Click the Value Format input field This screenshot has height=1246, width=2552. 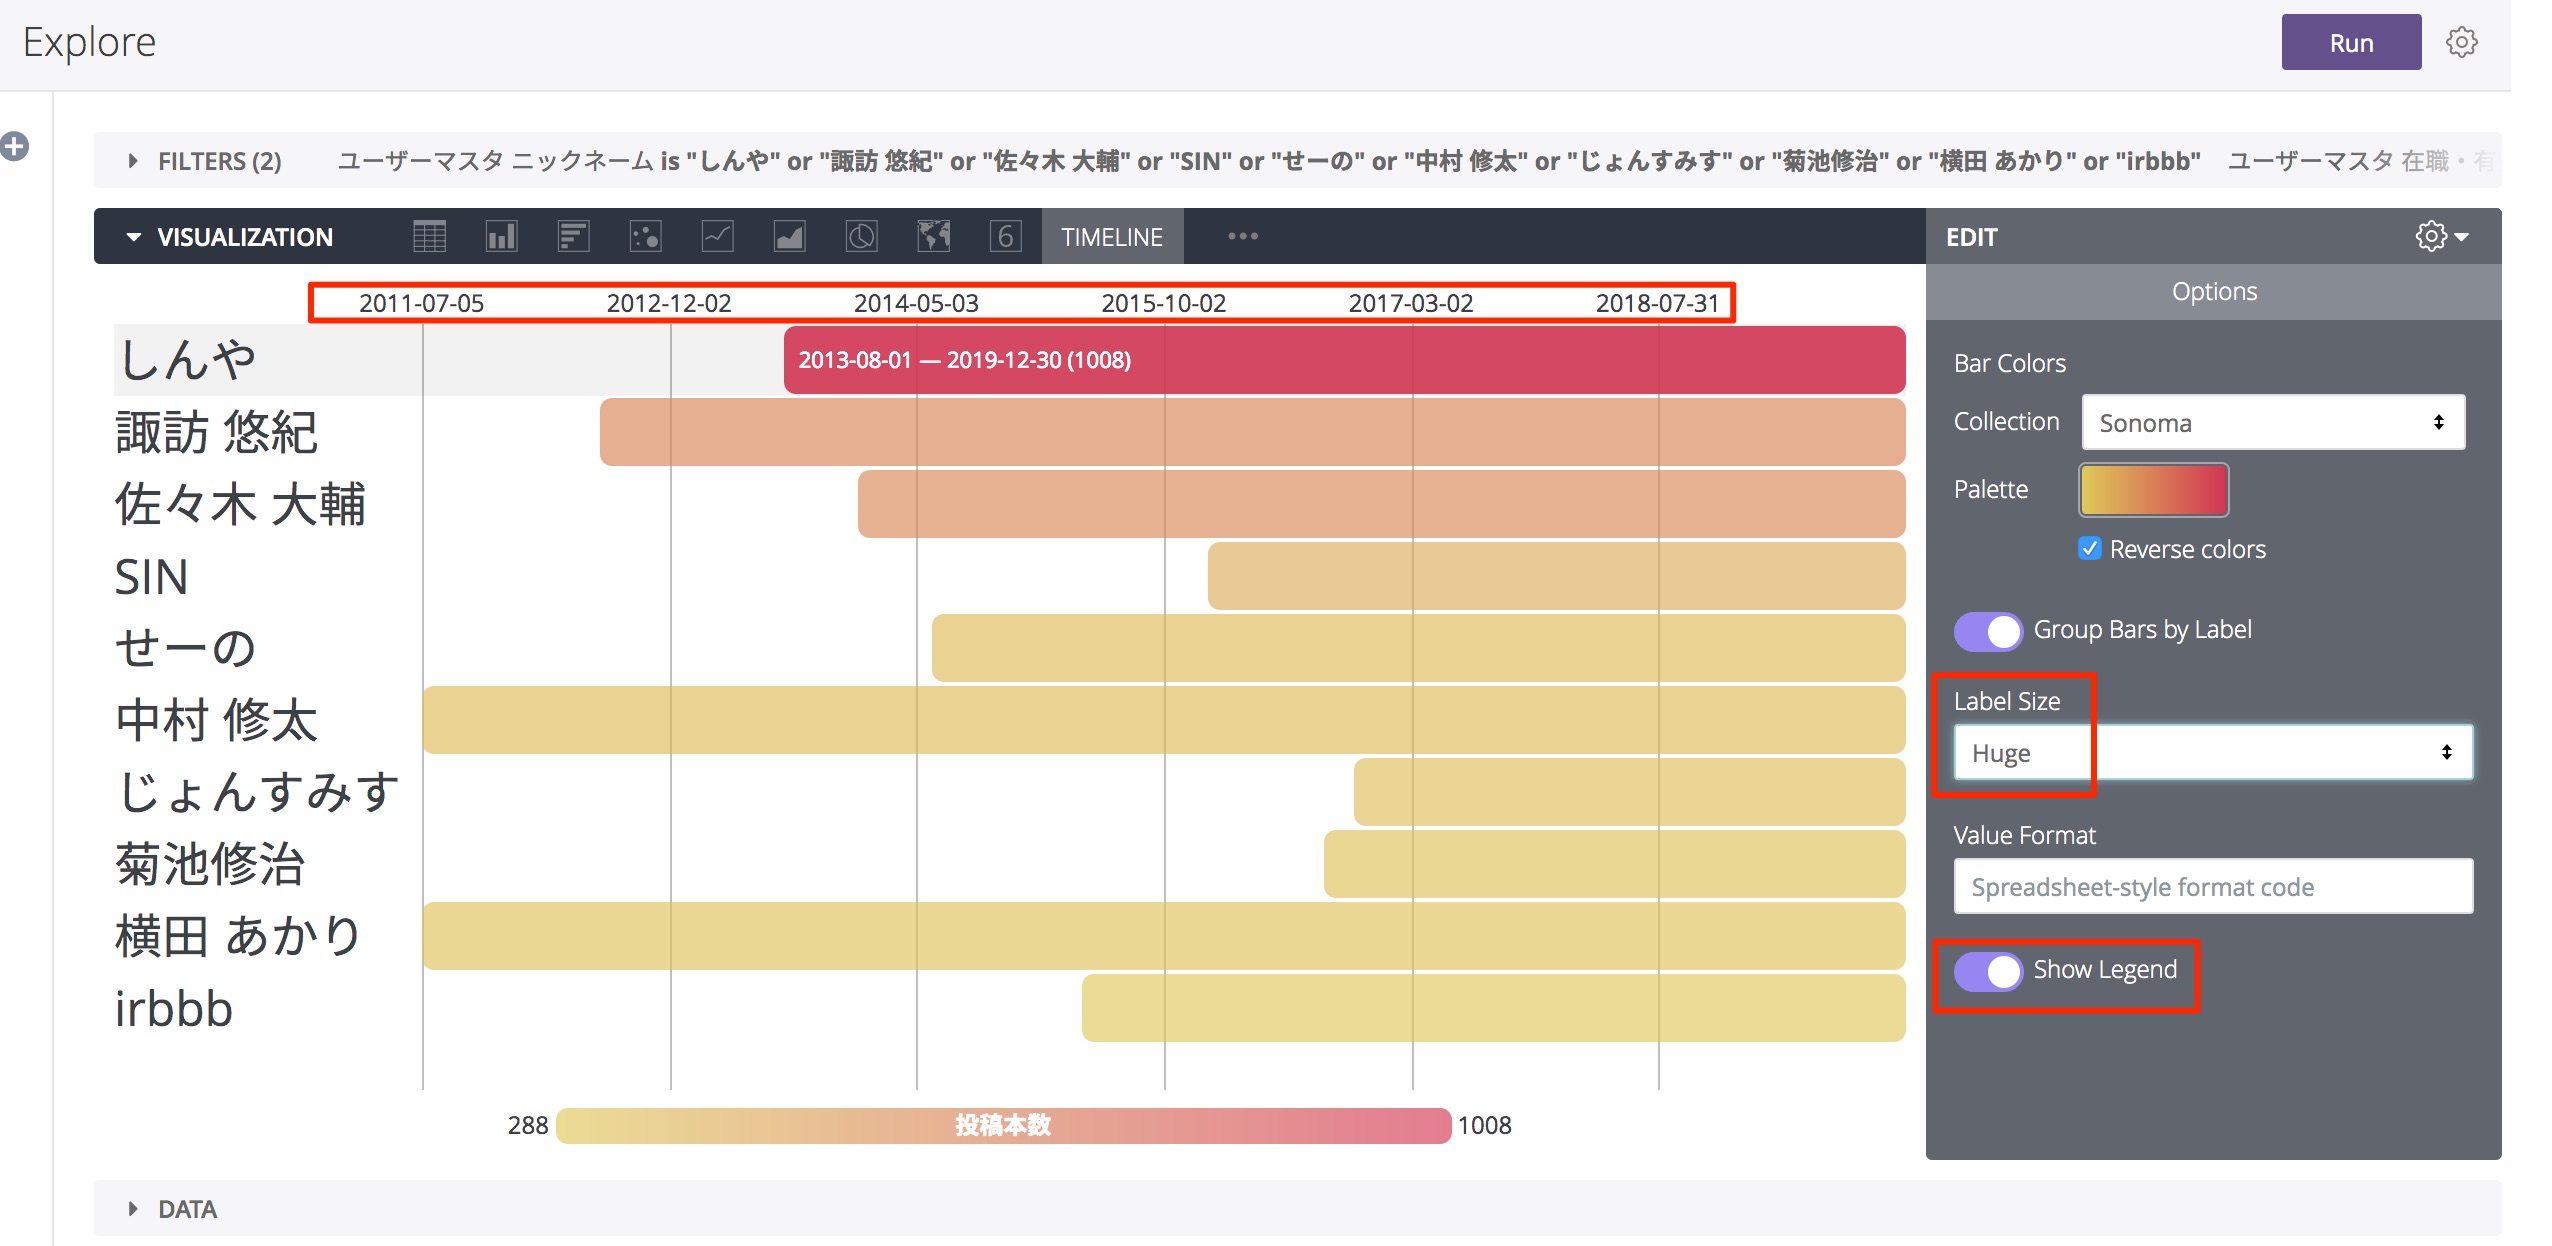(x=2212, y=886)
